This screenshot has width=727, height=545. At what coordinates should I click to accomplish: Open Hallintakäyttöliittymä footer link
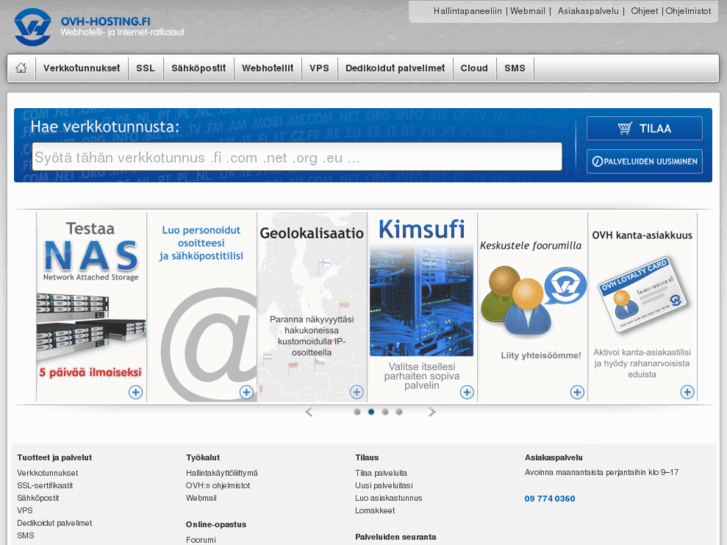coord(222,473)
